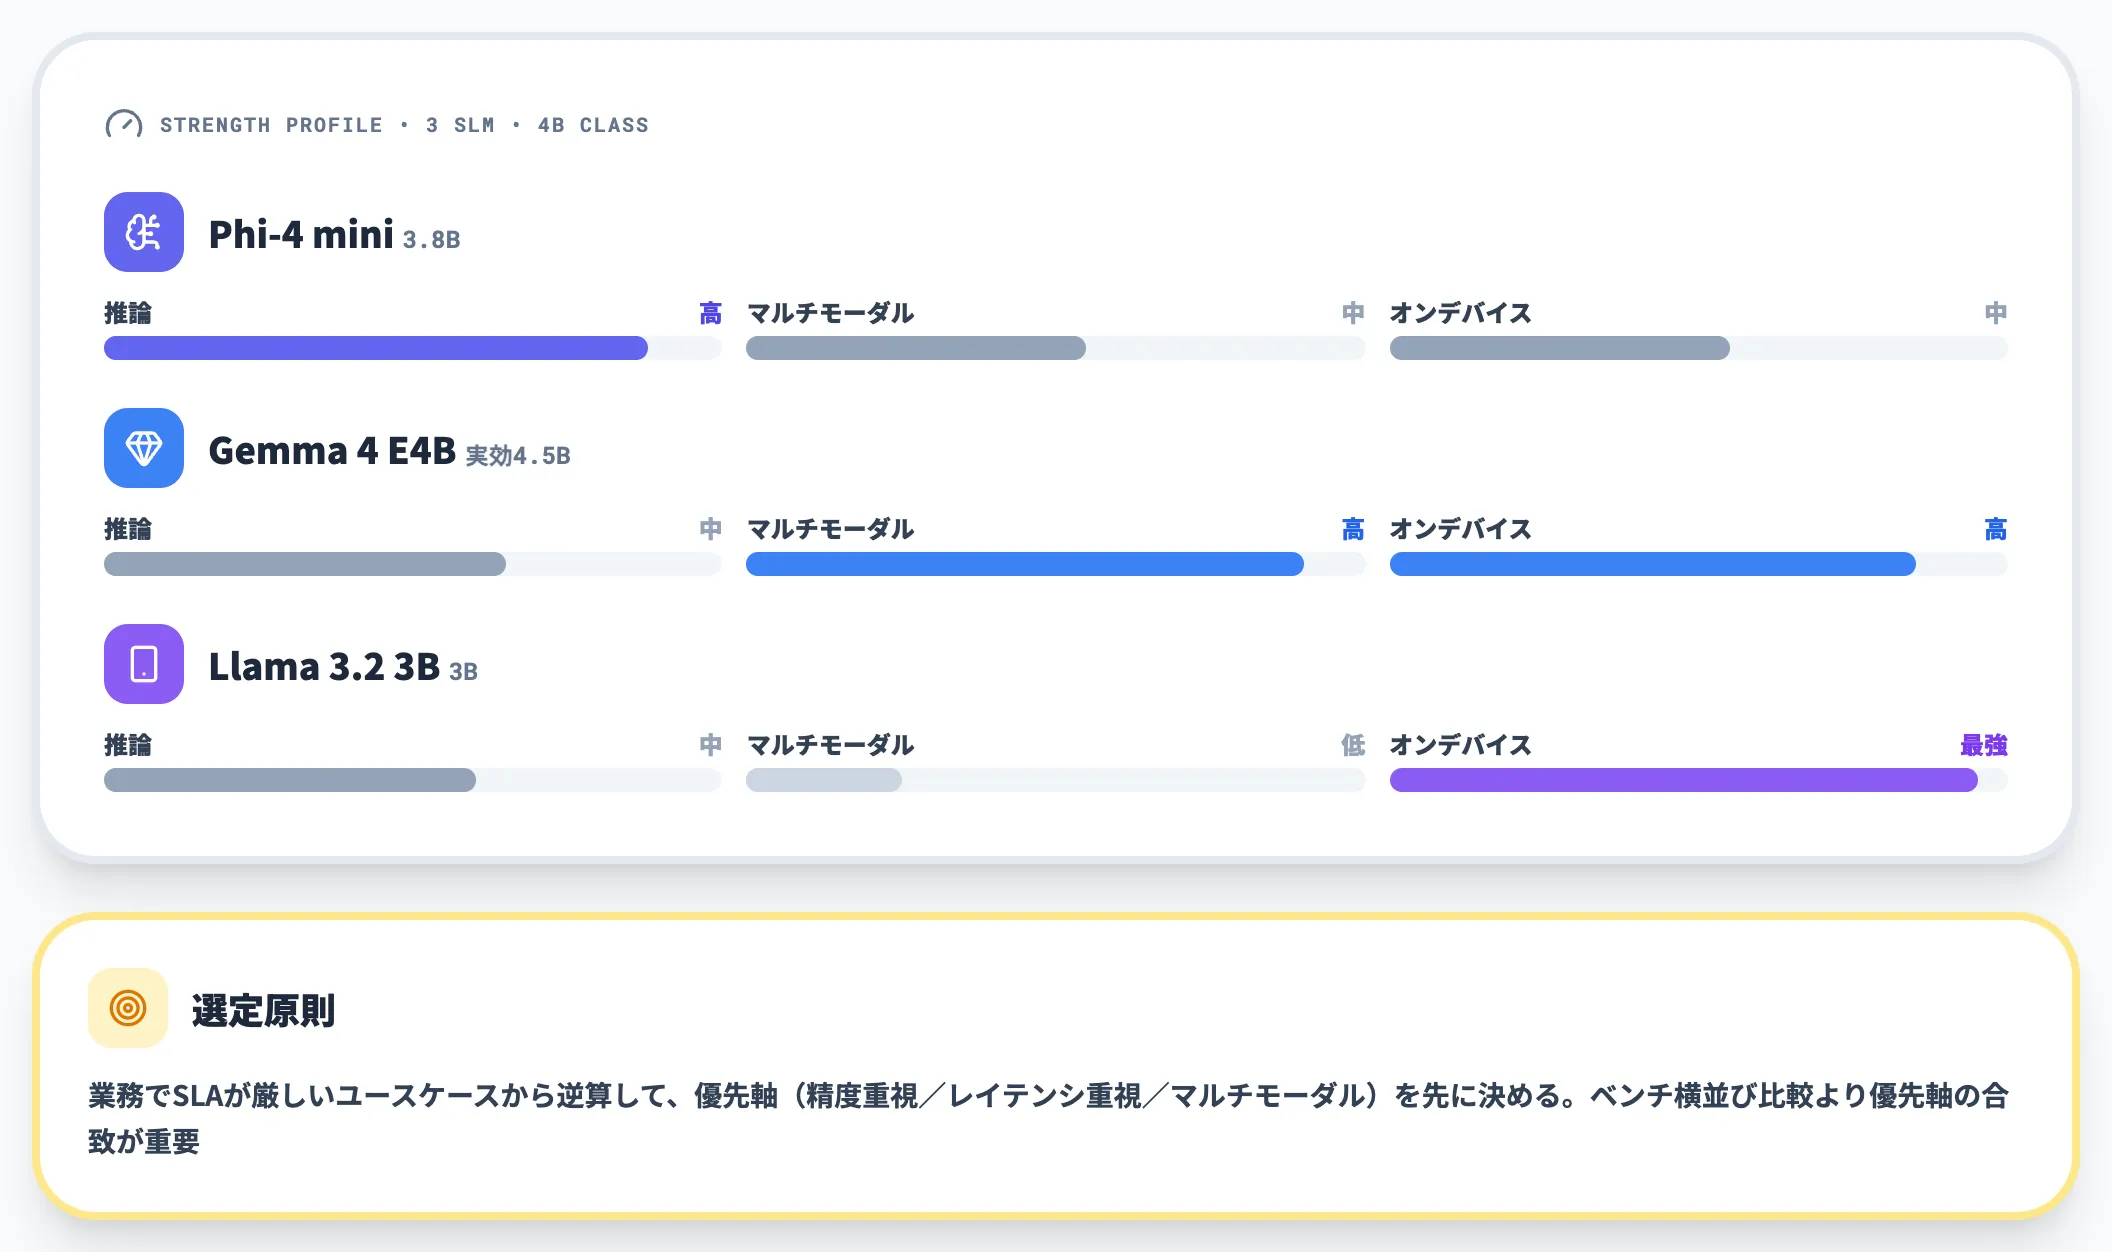Screen dimensions: 2112x1252
Task: Click the paragraph starting 業務でSLAが厳しい
Action: 1048,1118
